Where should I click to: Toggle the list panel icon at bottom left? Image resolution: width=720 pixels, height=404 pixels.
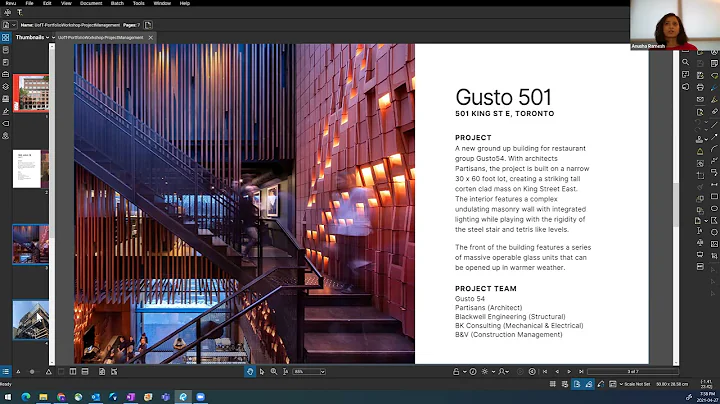[6, 371]
